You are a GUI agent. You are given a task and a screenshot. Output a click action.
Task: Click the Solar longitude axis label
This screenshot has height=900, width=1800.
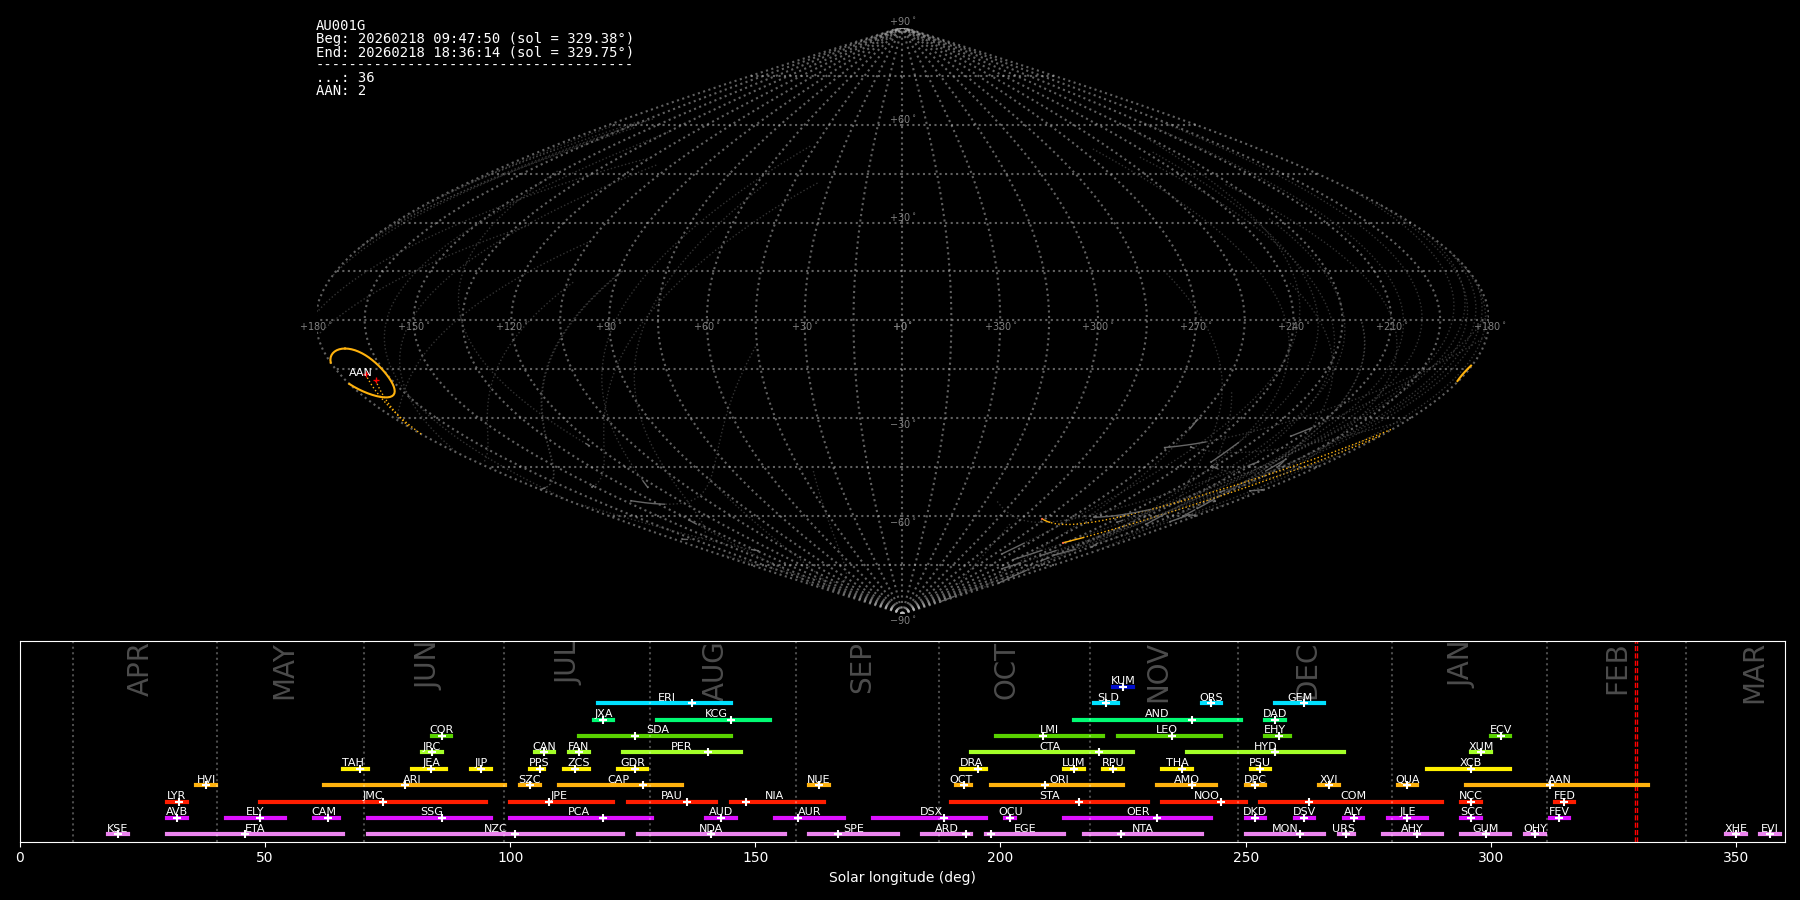(902, 877)
